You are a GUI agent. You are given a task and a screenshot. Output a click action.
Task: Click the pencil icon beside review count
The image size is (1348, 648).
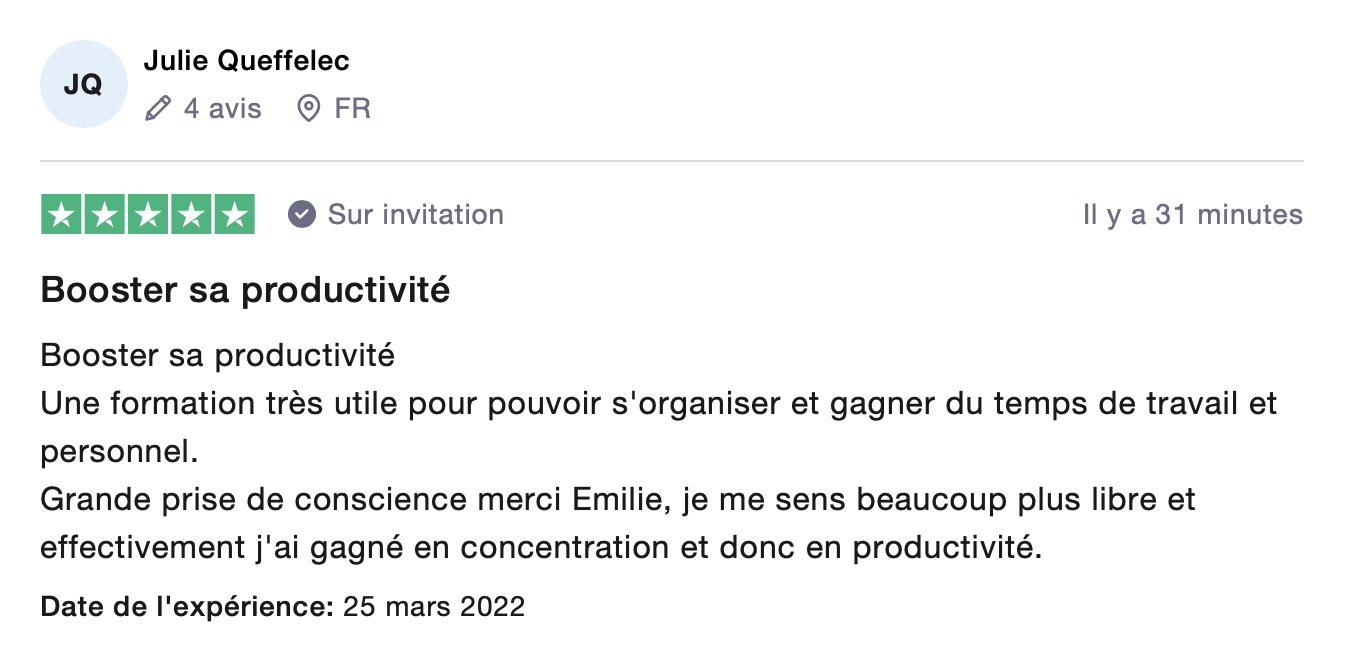158,108
